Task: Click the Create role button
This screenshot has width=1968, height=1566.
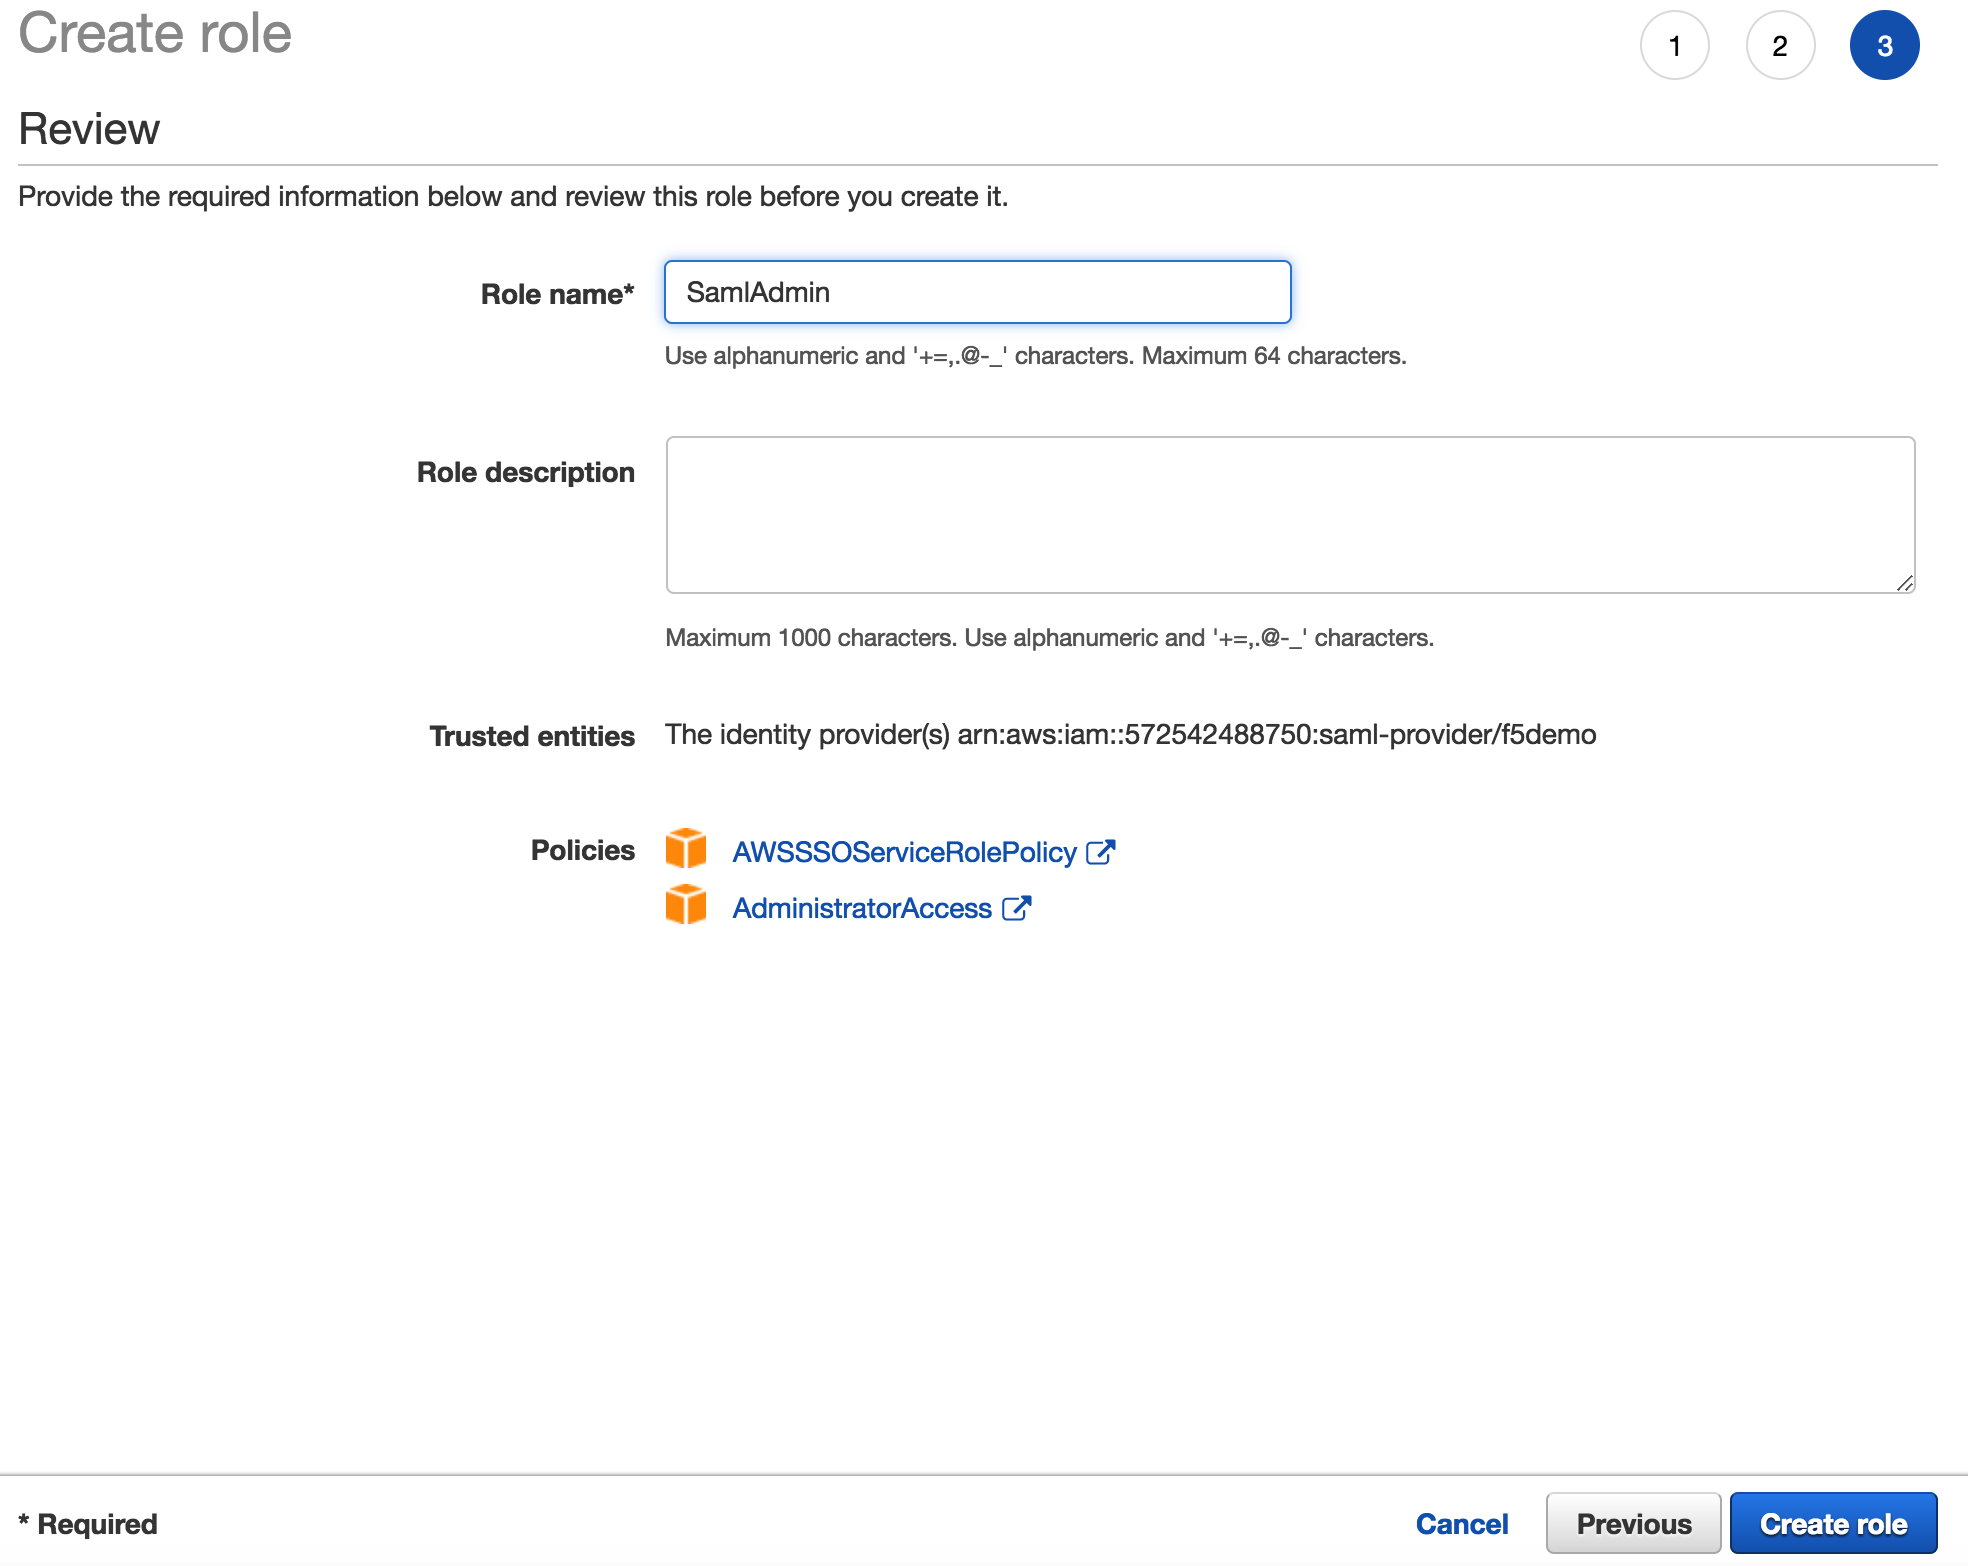Action: tap(1834, 1524)
